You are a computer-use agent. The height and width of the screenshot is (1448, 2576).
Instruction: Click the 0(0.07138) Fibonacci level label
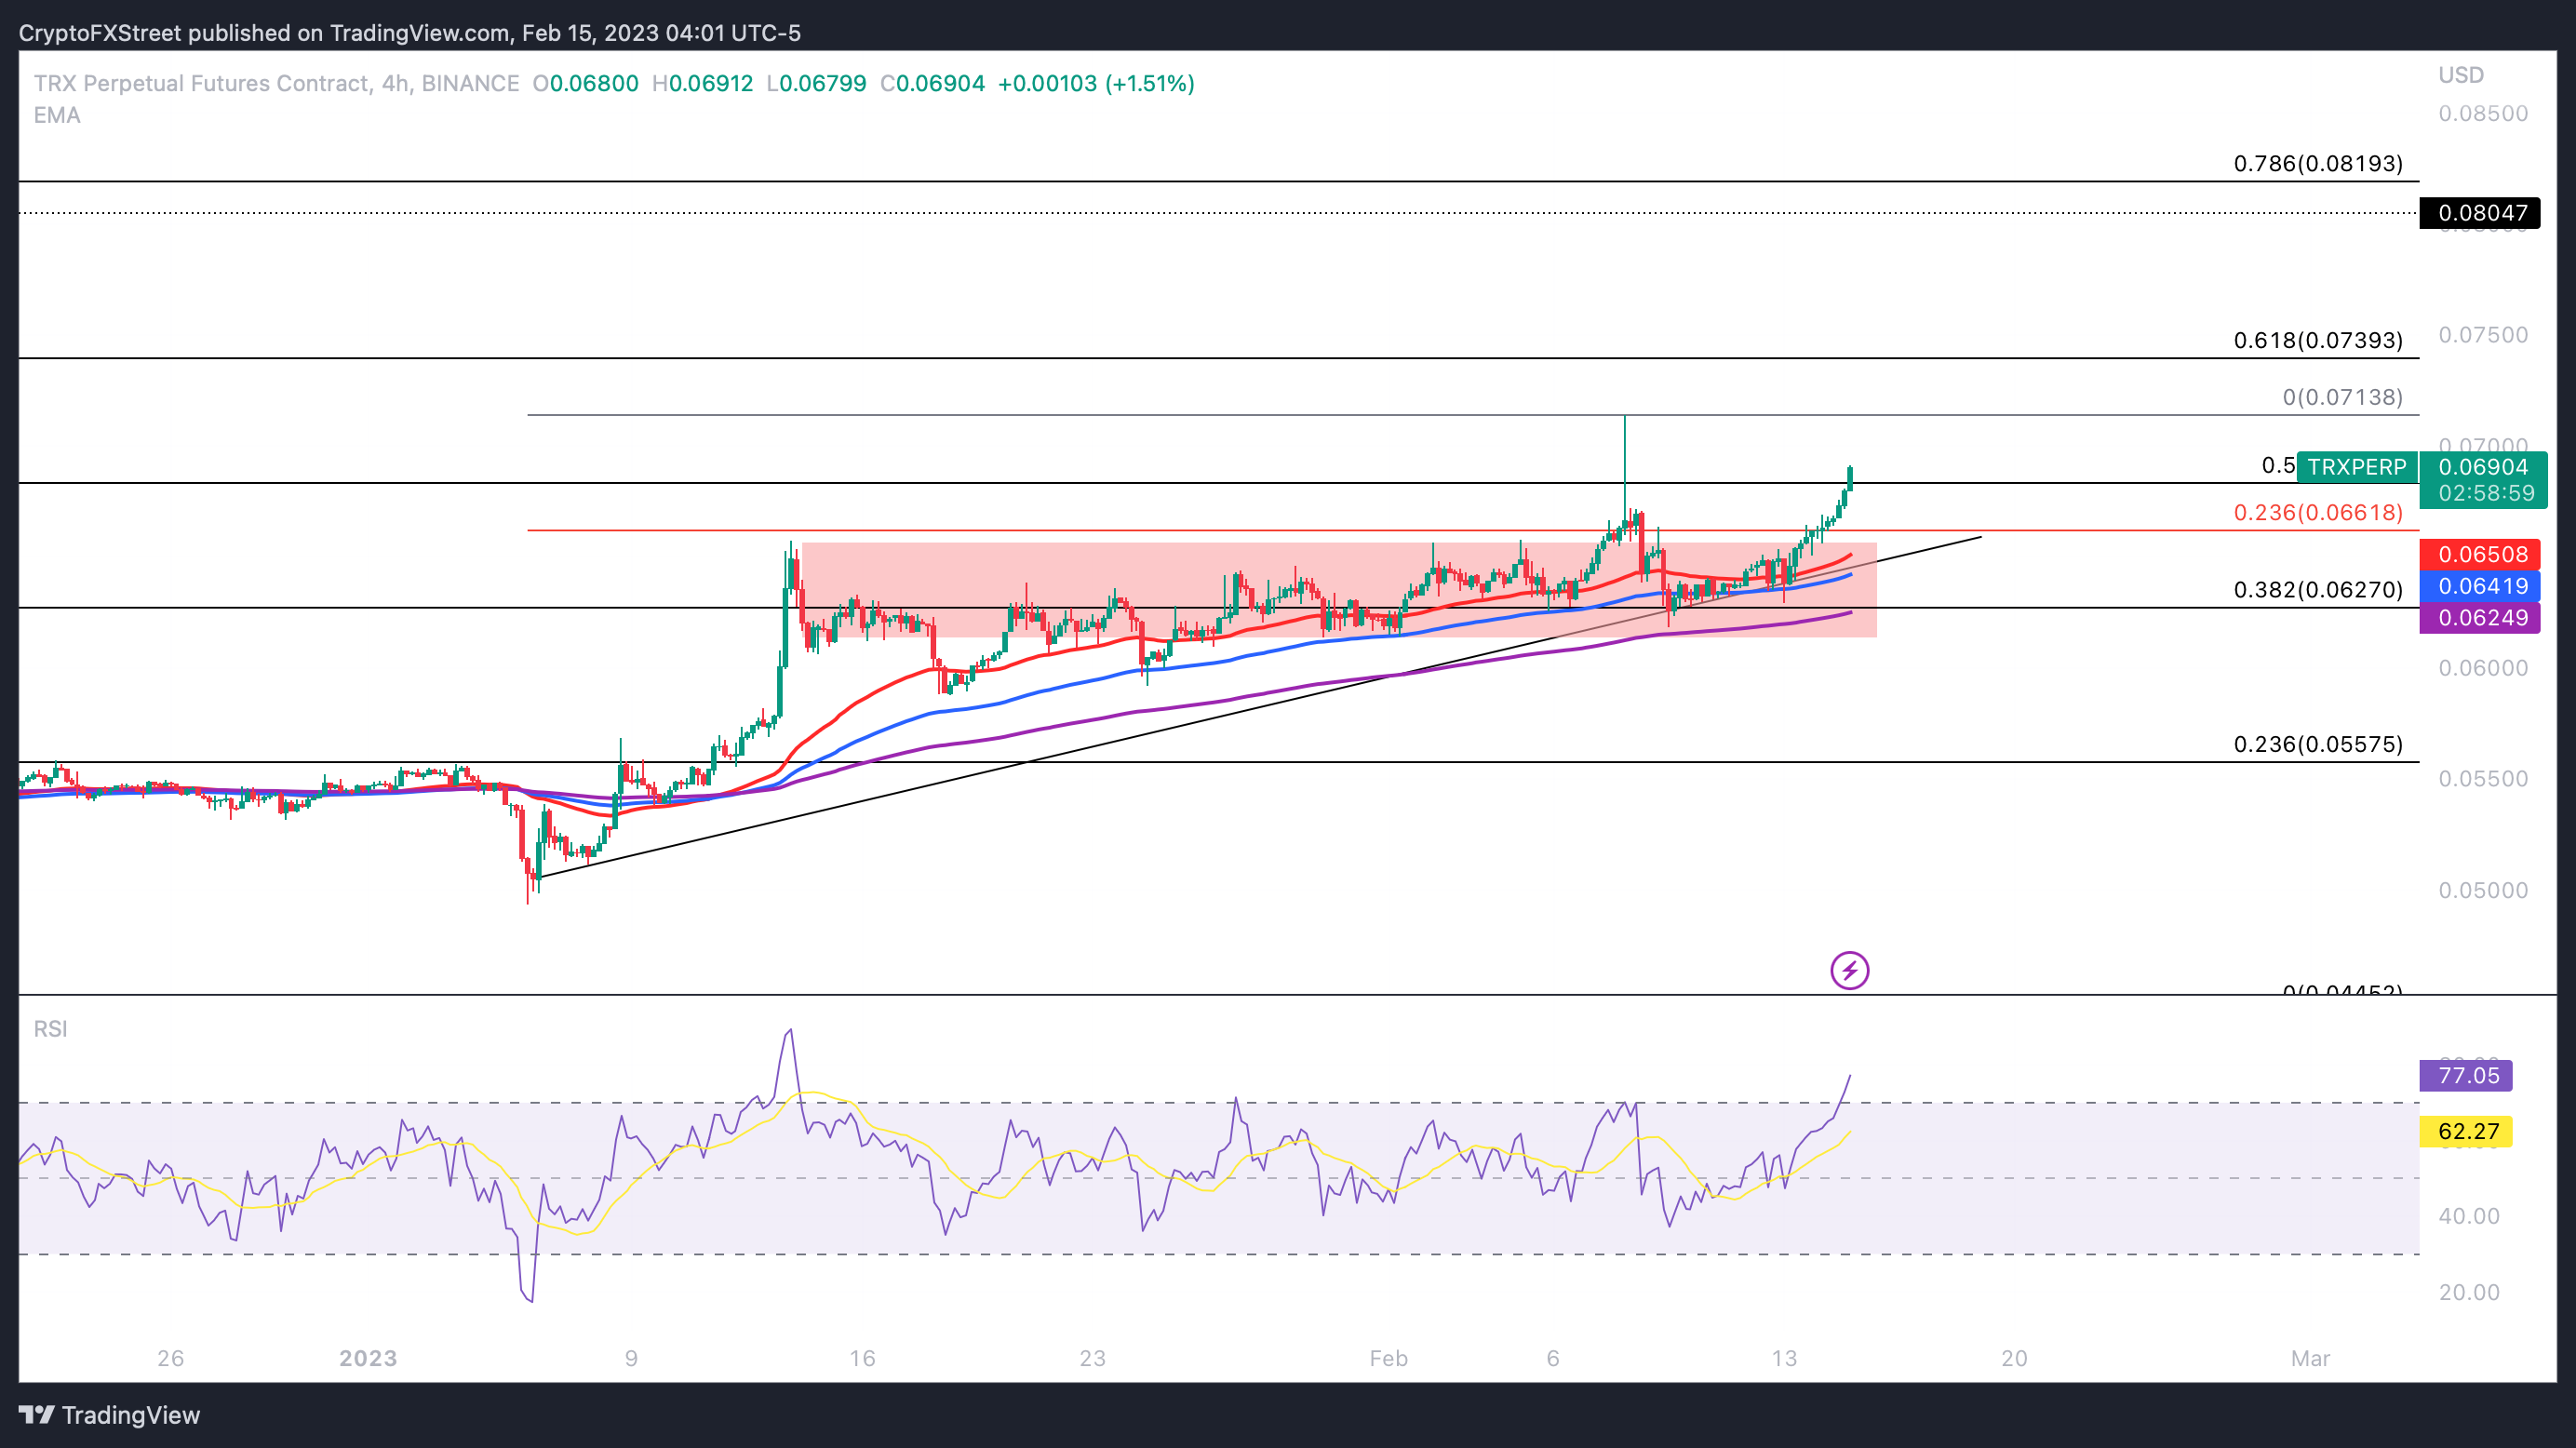pyautogui.click(x=2342, y=397)
